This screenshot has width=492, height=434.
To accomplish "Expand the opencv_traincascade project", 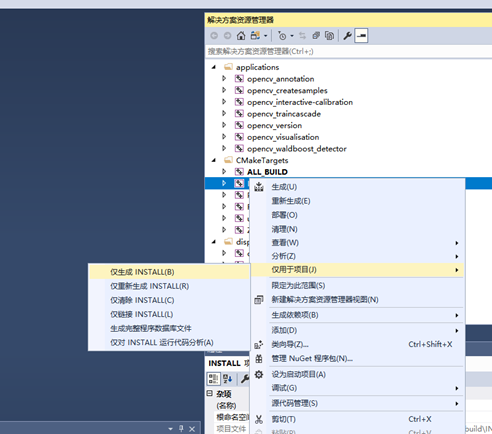I will click(x=224, y=114).
